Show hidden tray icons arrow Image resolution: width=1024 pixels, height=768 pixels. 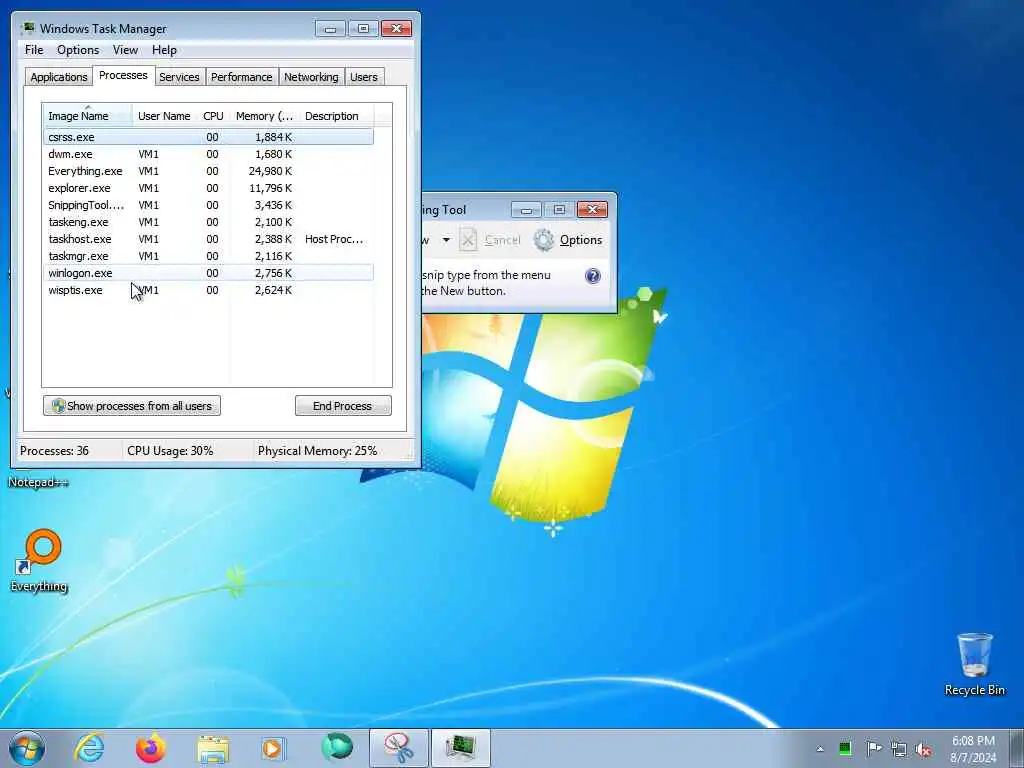820,749
